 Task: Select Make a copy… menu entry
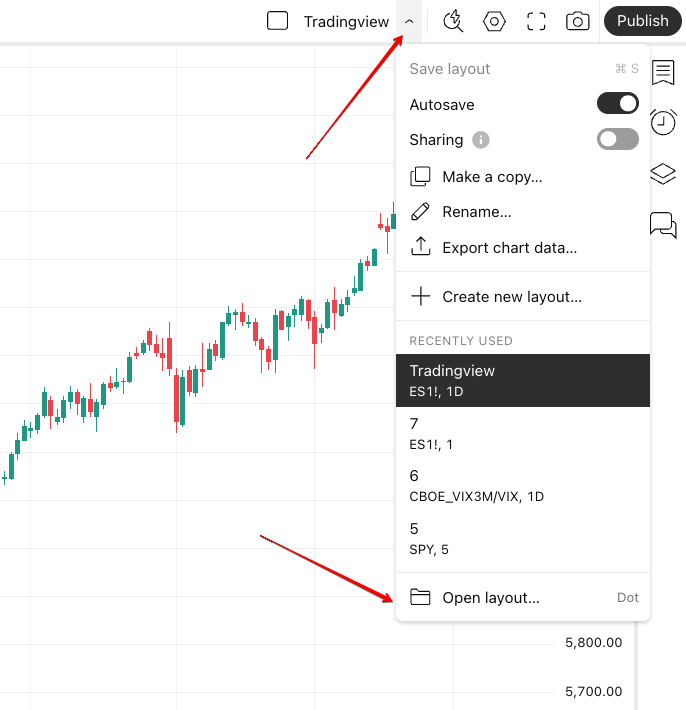[523, 177]
